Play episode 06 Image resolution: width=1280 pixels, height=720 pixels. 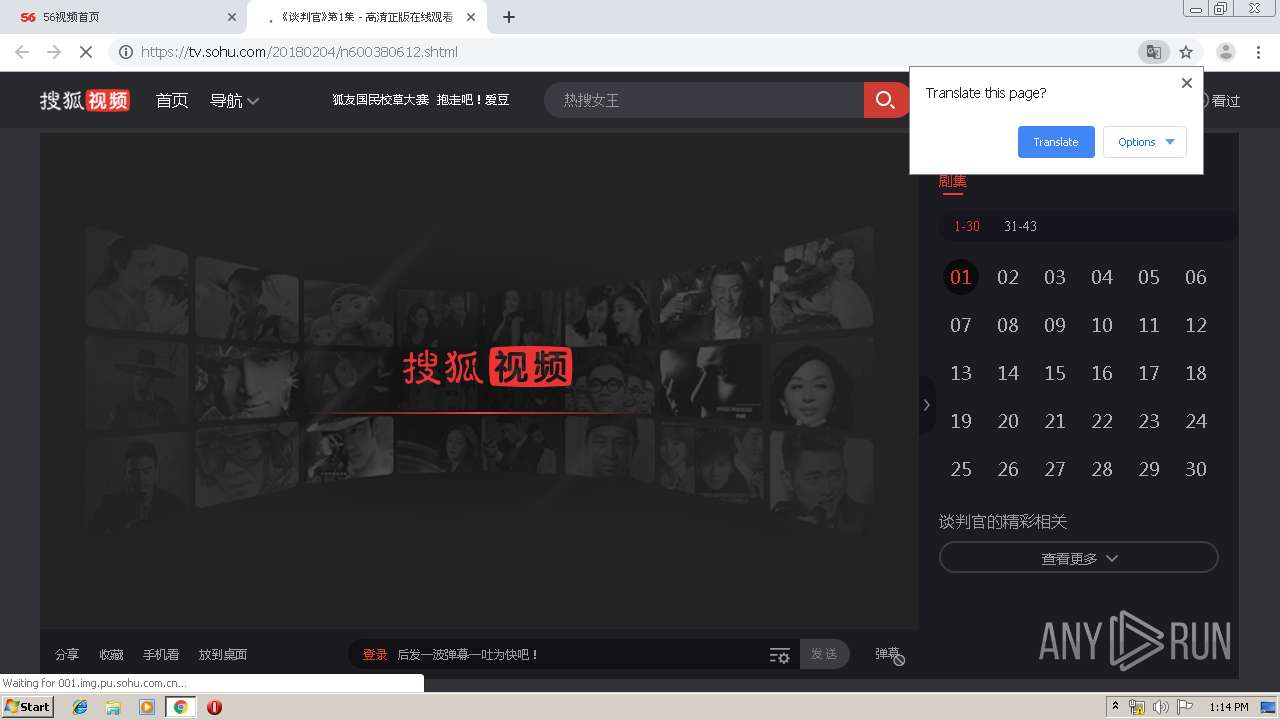click(x=1196, y=277)
